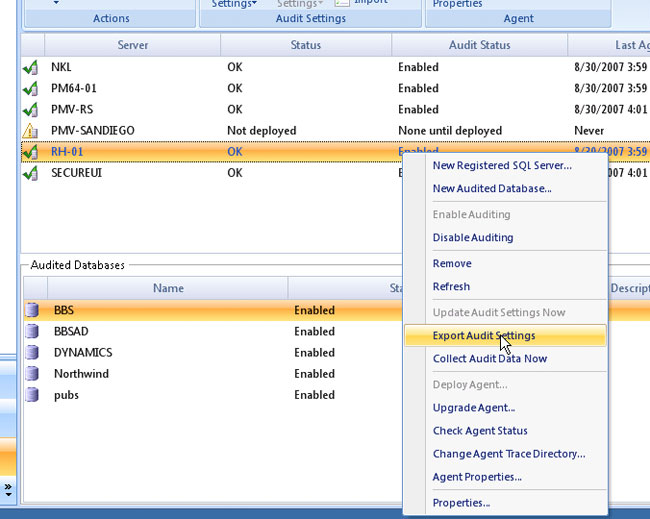The height and width of the screenshot is (519, 650).
Task: Choose Disable Auditing in the context menu
Action: (473, 238)
